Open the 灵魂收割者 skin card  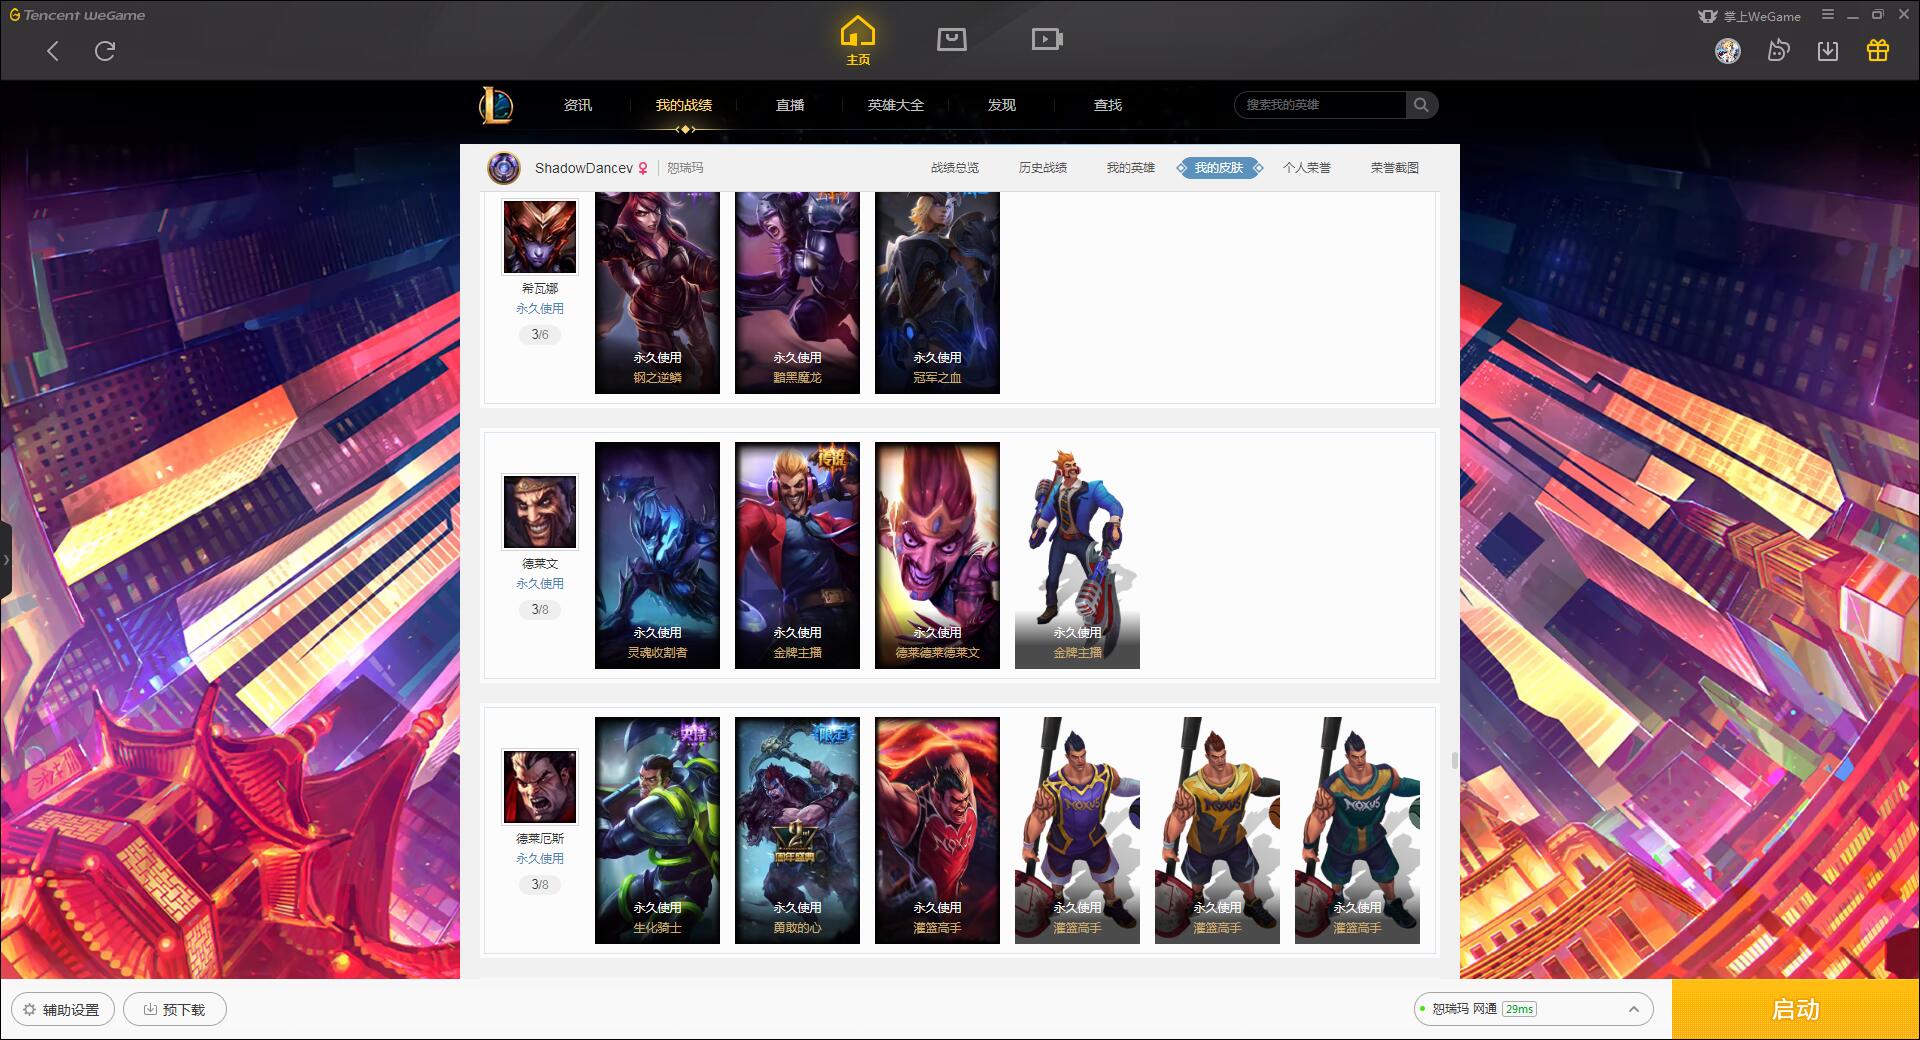(x=657, y=555)
